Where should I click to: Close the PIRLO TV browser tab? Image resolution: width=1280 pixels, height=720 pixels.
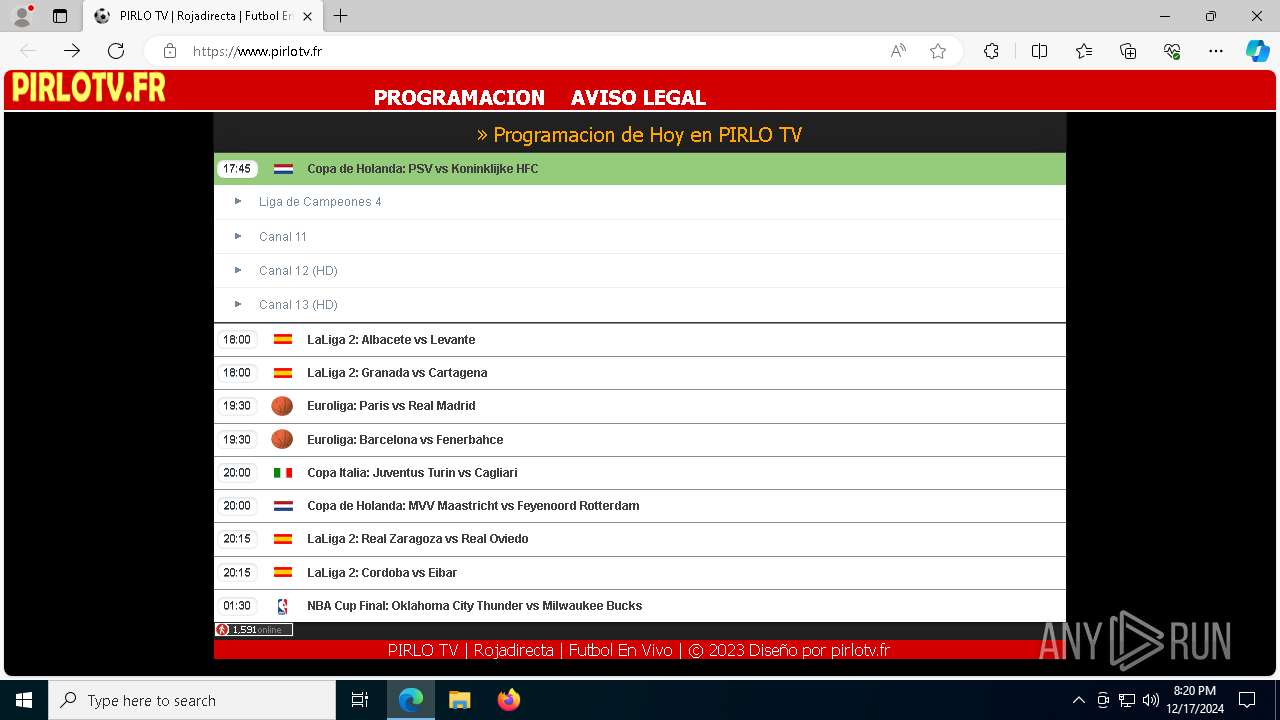pyautogui.click(x=308, y=16)
